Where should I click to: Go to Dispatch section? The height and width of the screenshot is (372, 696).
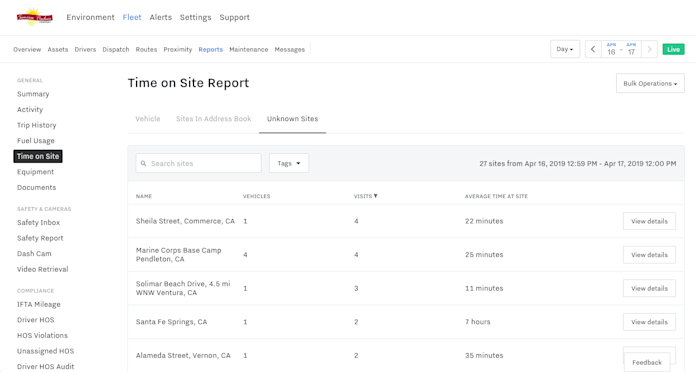tap(116, 49)
